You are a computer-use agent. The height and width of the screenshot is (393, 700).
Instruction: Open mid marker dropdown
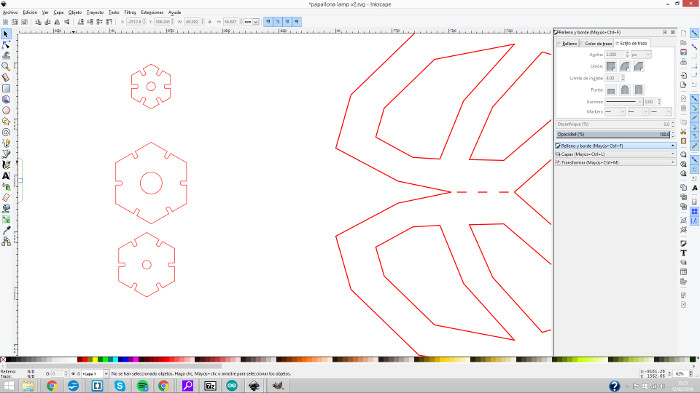pos(638,112)
